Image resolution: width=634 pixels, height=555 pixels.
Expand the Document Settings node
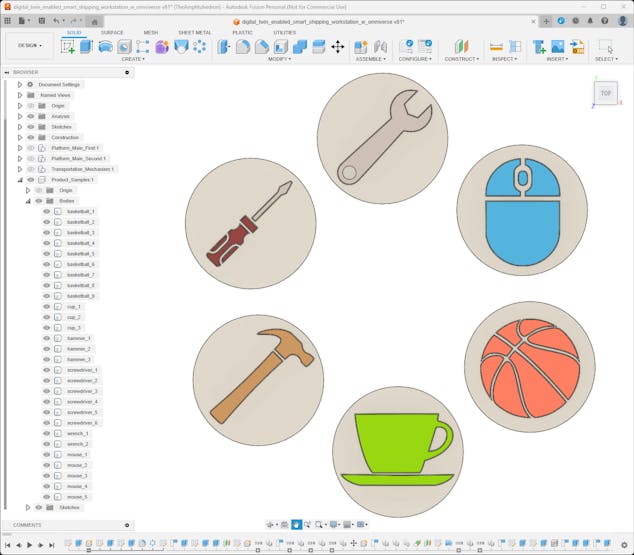click(19, 84)
